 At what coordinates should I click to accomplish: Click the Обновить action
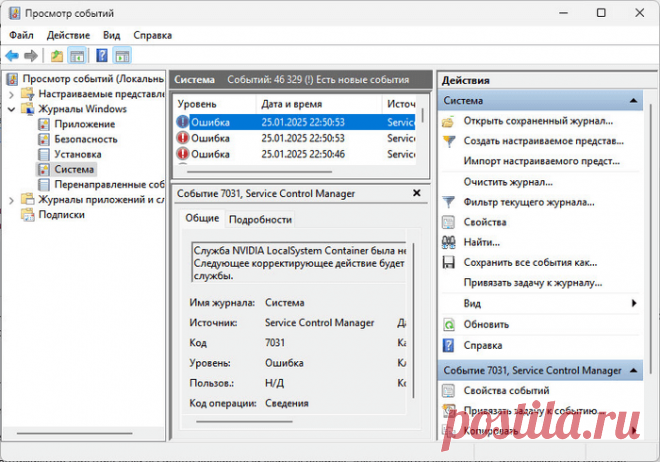coord(486,324)
